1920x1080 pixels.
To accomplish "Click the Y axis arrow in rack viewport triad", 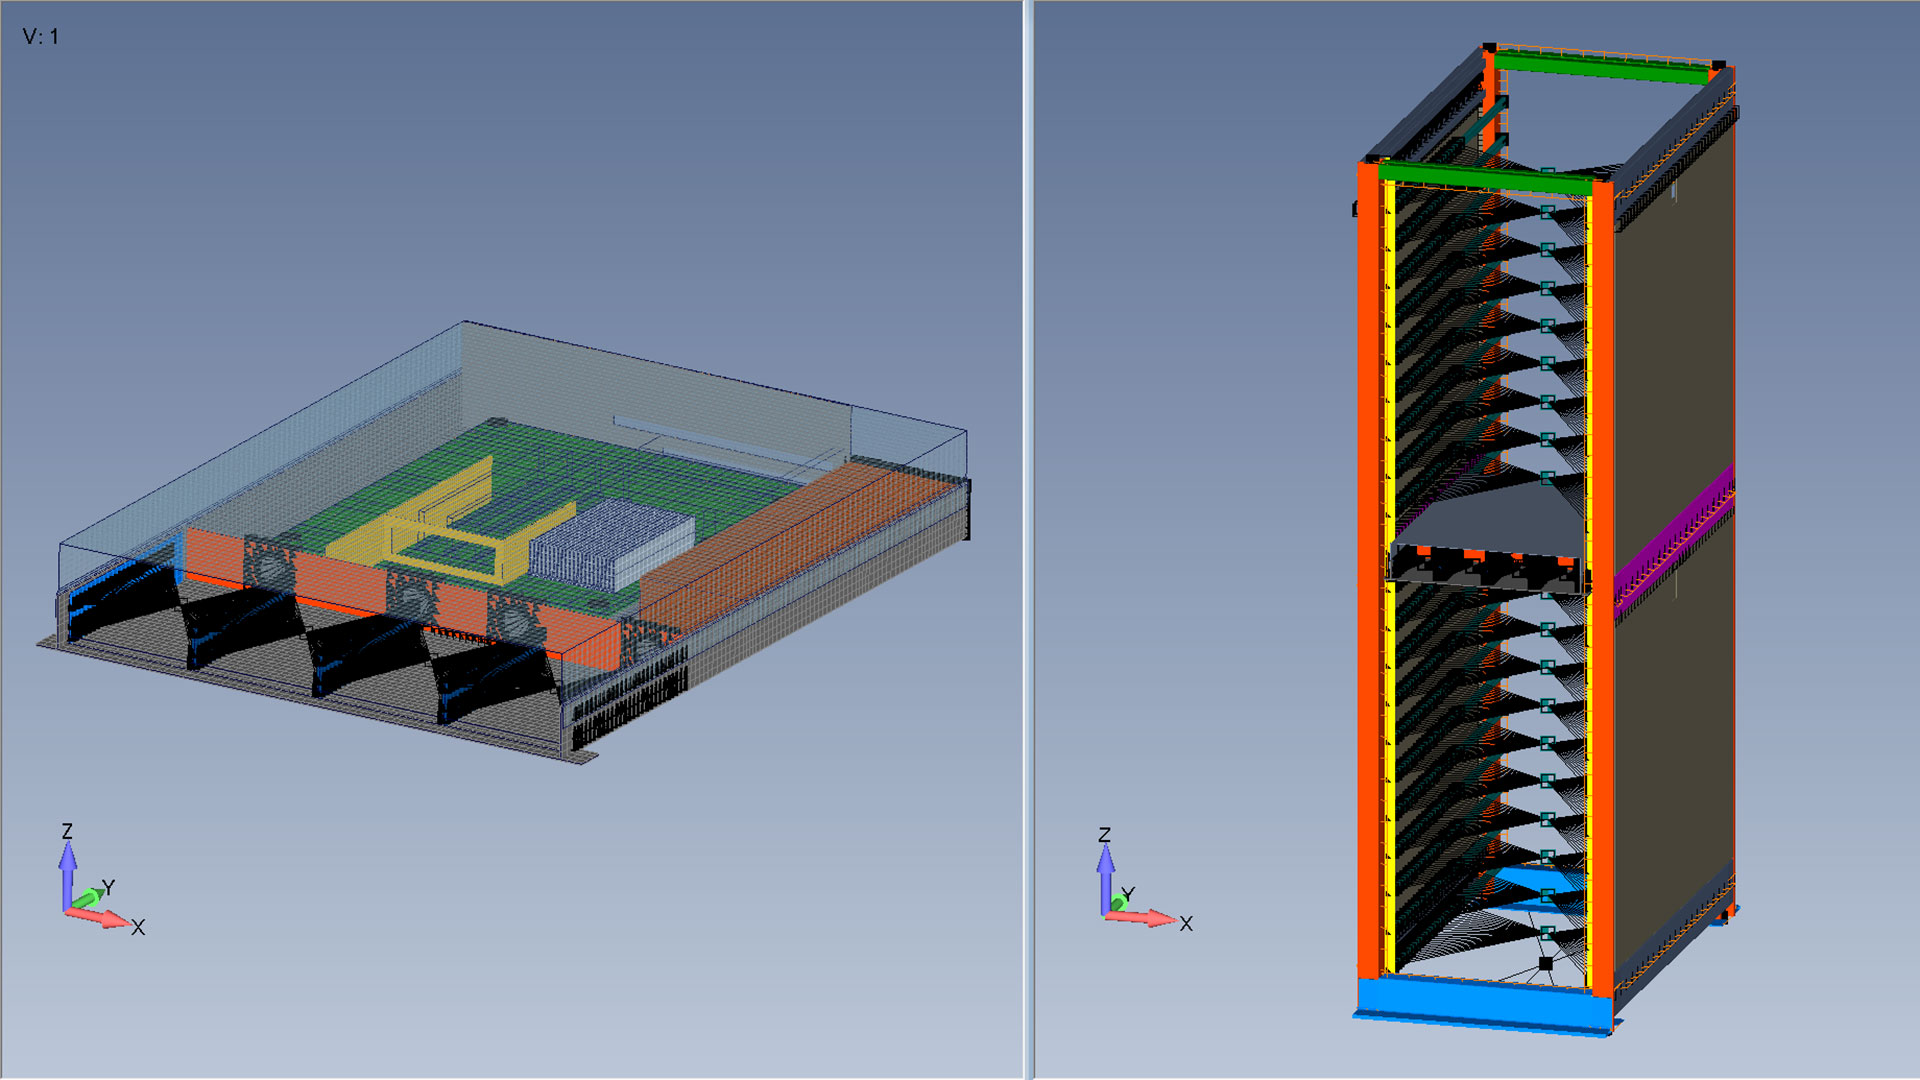I will 1119,903.
